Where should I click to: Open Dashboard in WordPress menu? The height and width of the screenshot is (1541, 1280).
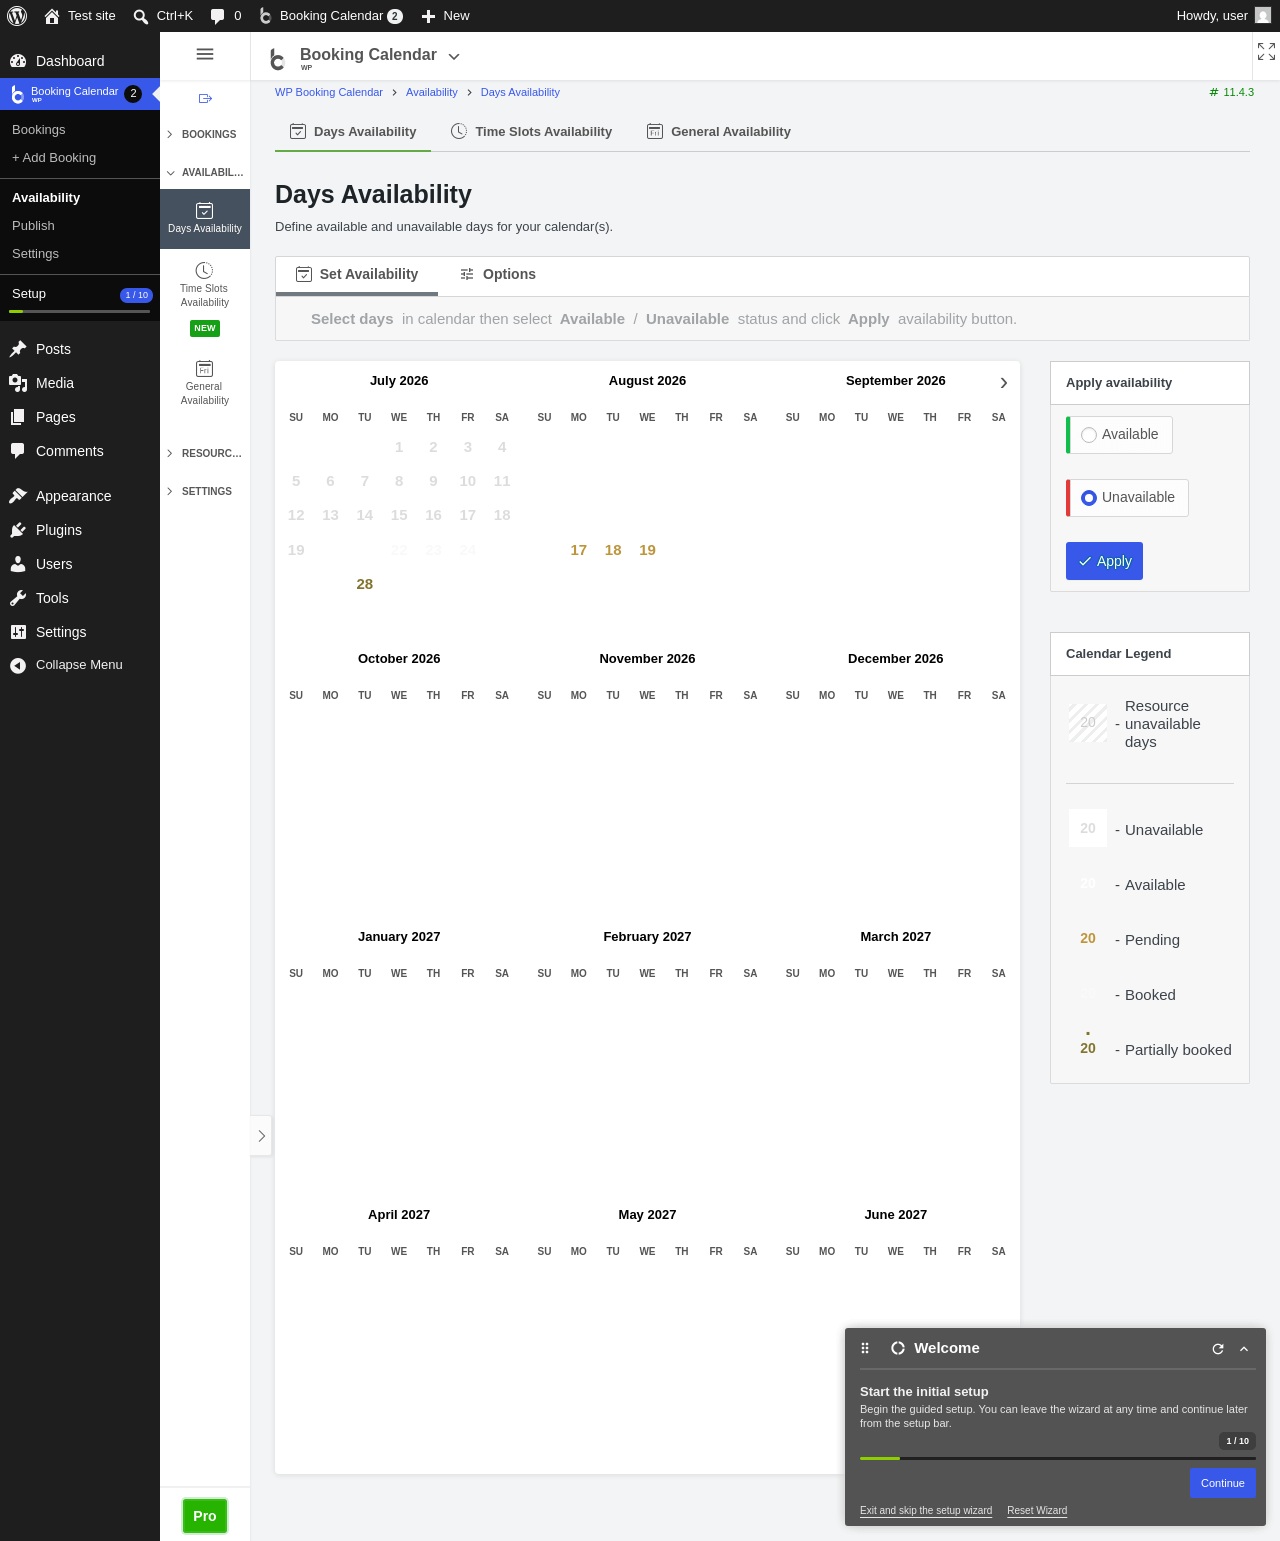(80, 61)
